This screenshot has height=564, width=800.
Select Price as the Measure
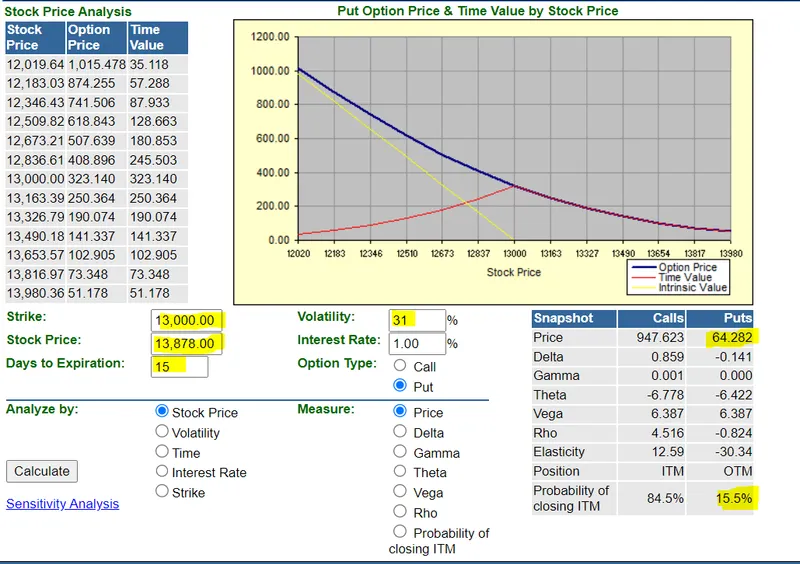401,412
